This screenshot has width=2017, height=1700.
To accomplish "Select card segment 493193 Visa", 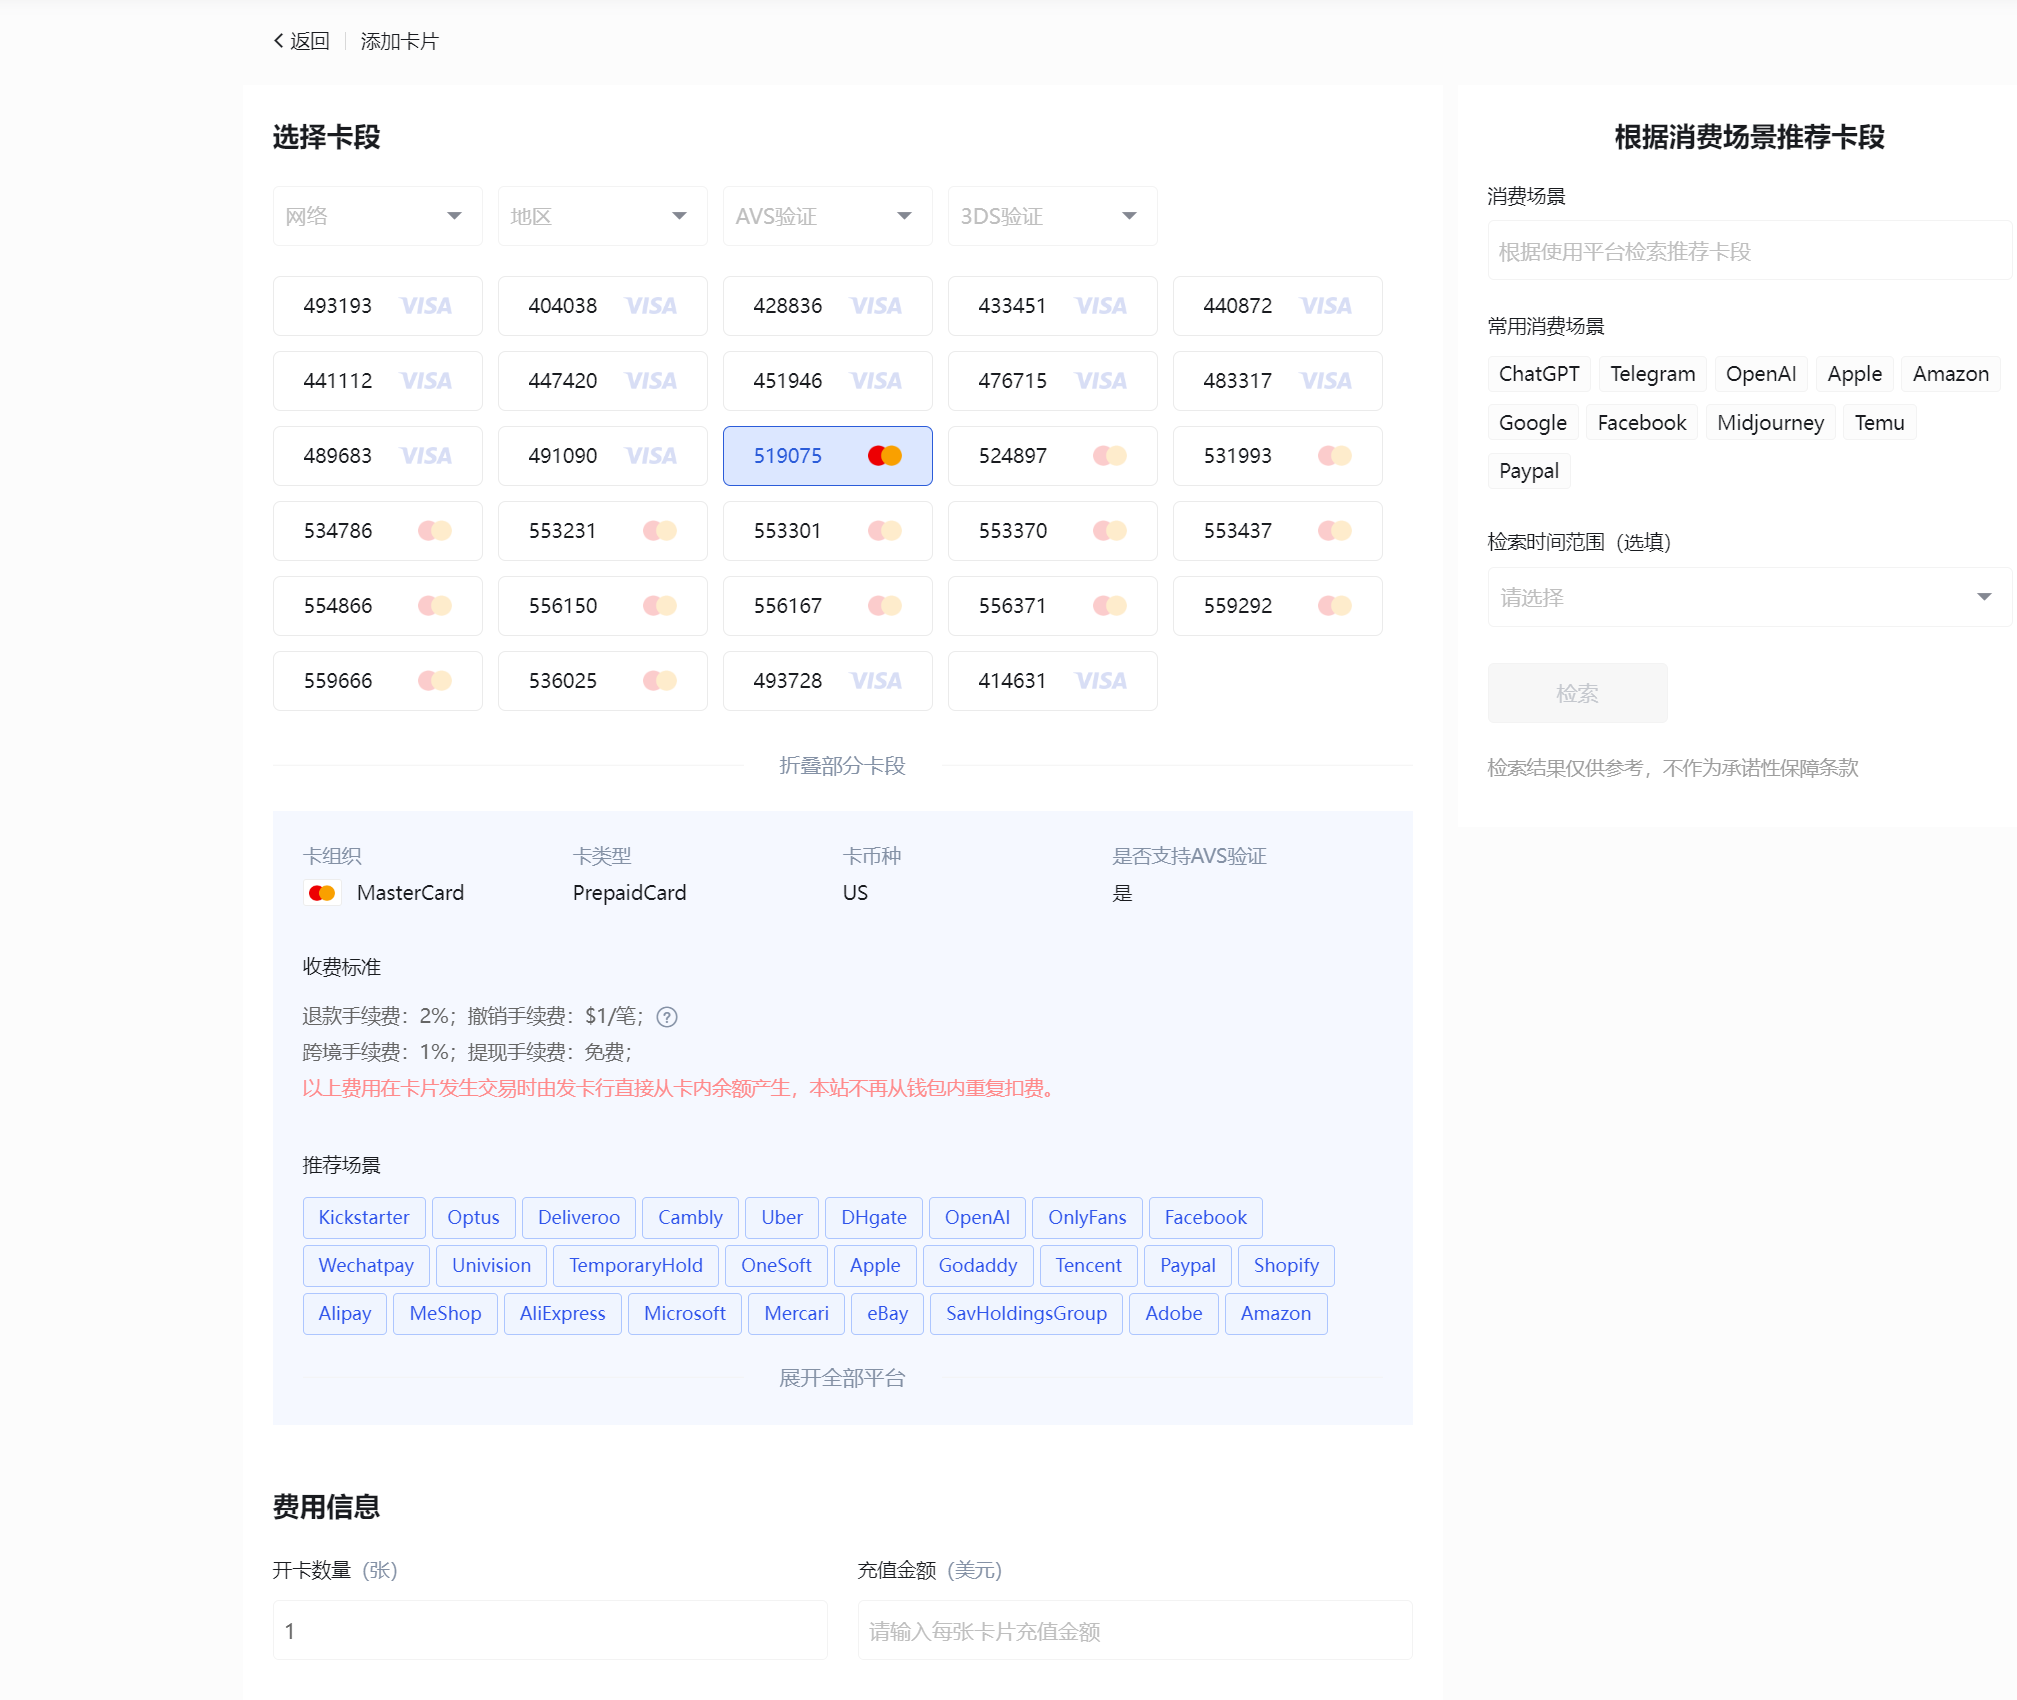I will click(x=377, y=306).
